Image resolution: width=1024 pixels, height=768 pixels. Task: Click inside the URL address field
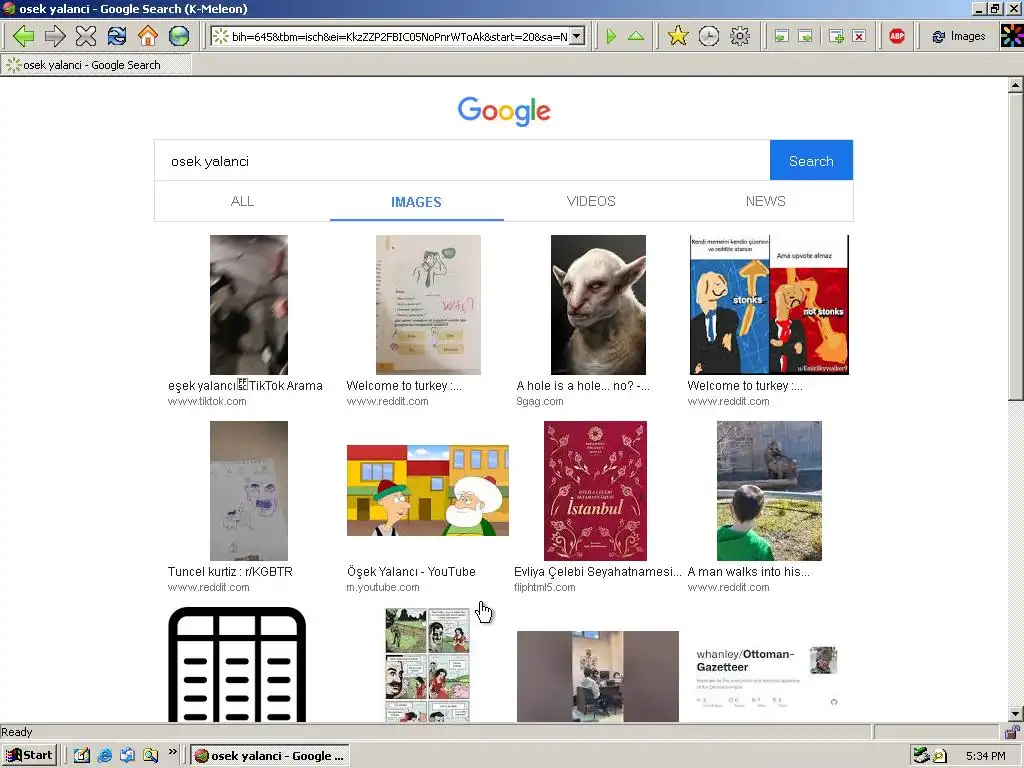(x=399, y=37)
